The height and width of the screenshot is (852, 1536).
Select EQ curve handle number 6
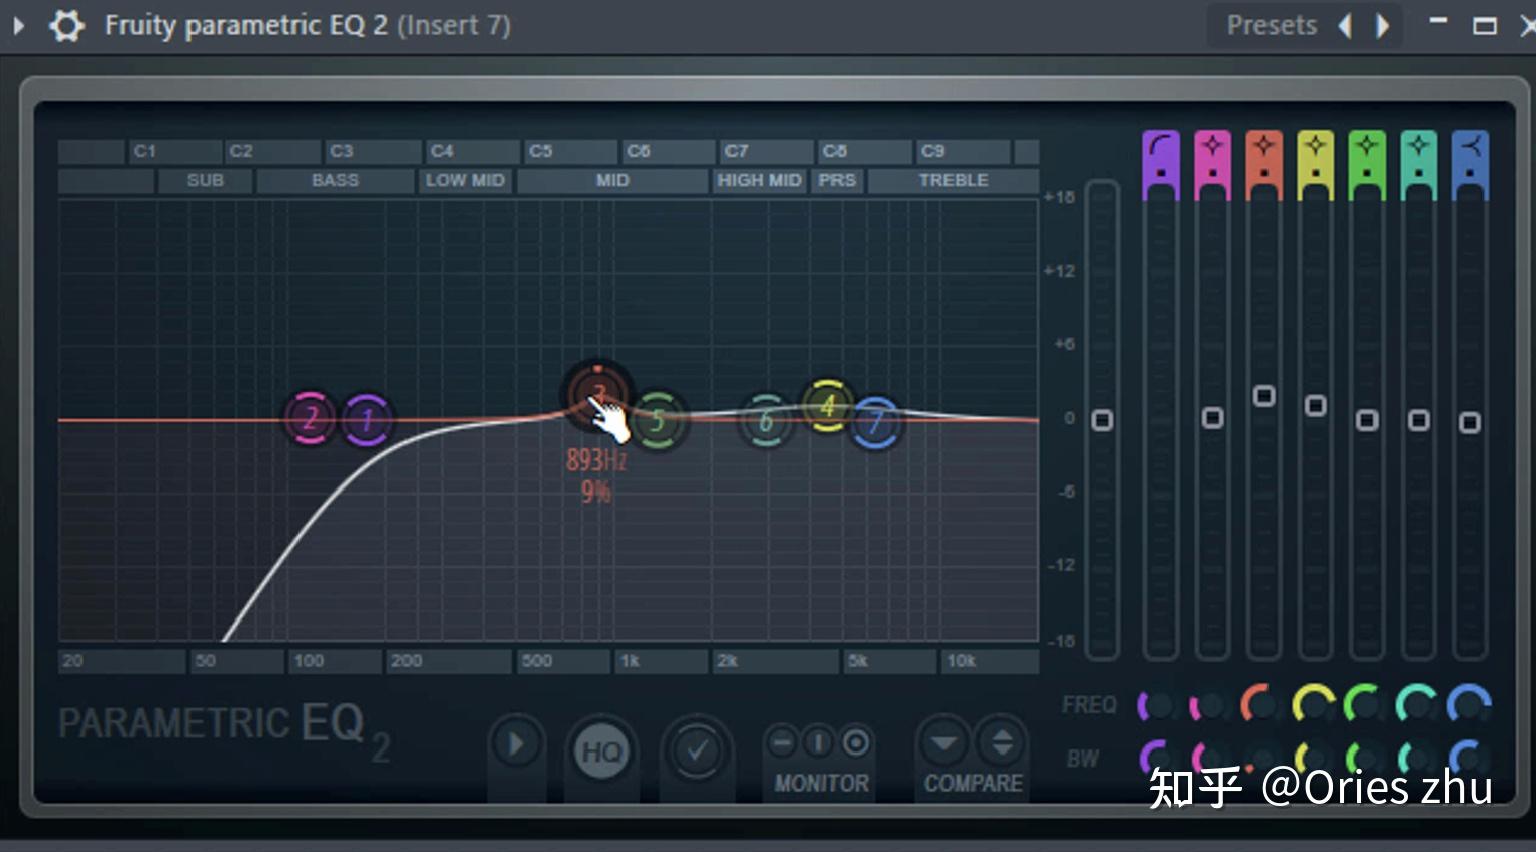click(765, 421)
